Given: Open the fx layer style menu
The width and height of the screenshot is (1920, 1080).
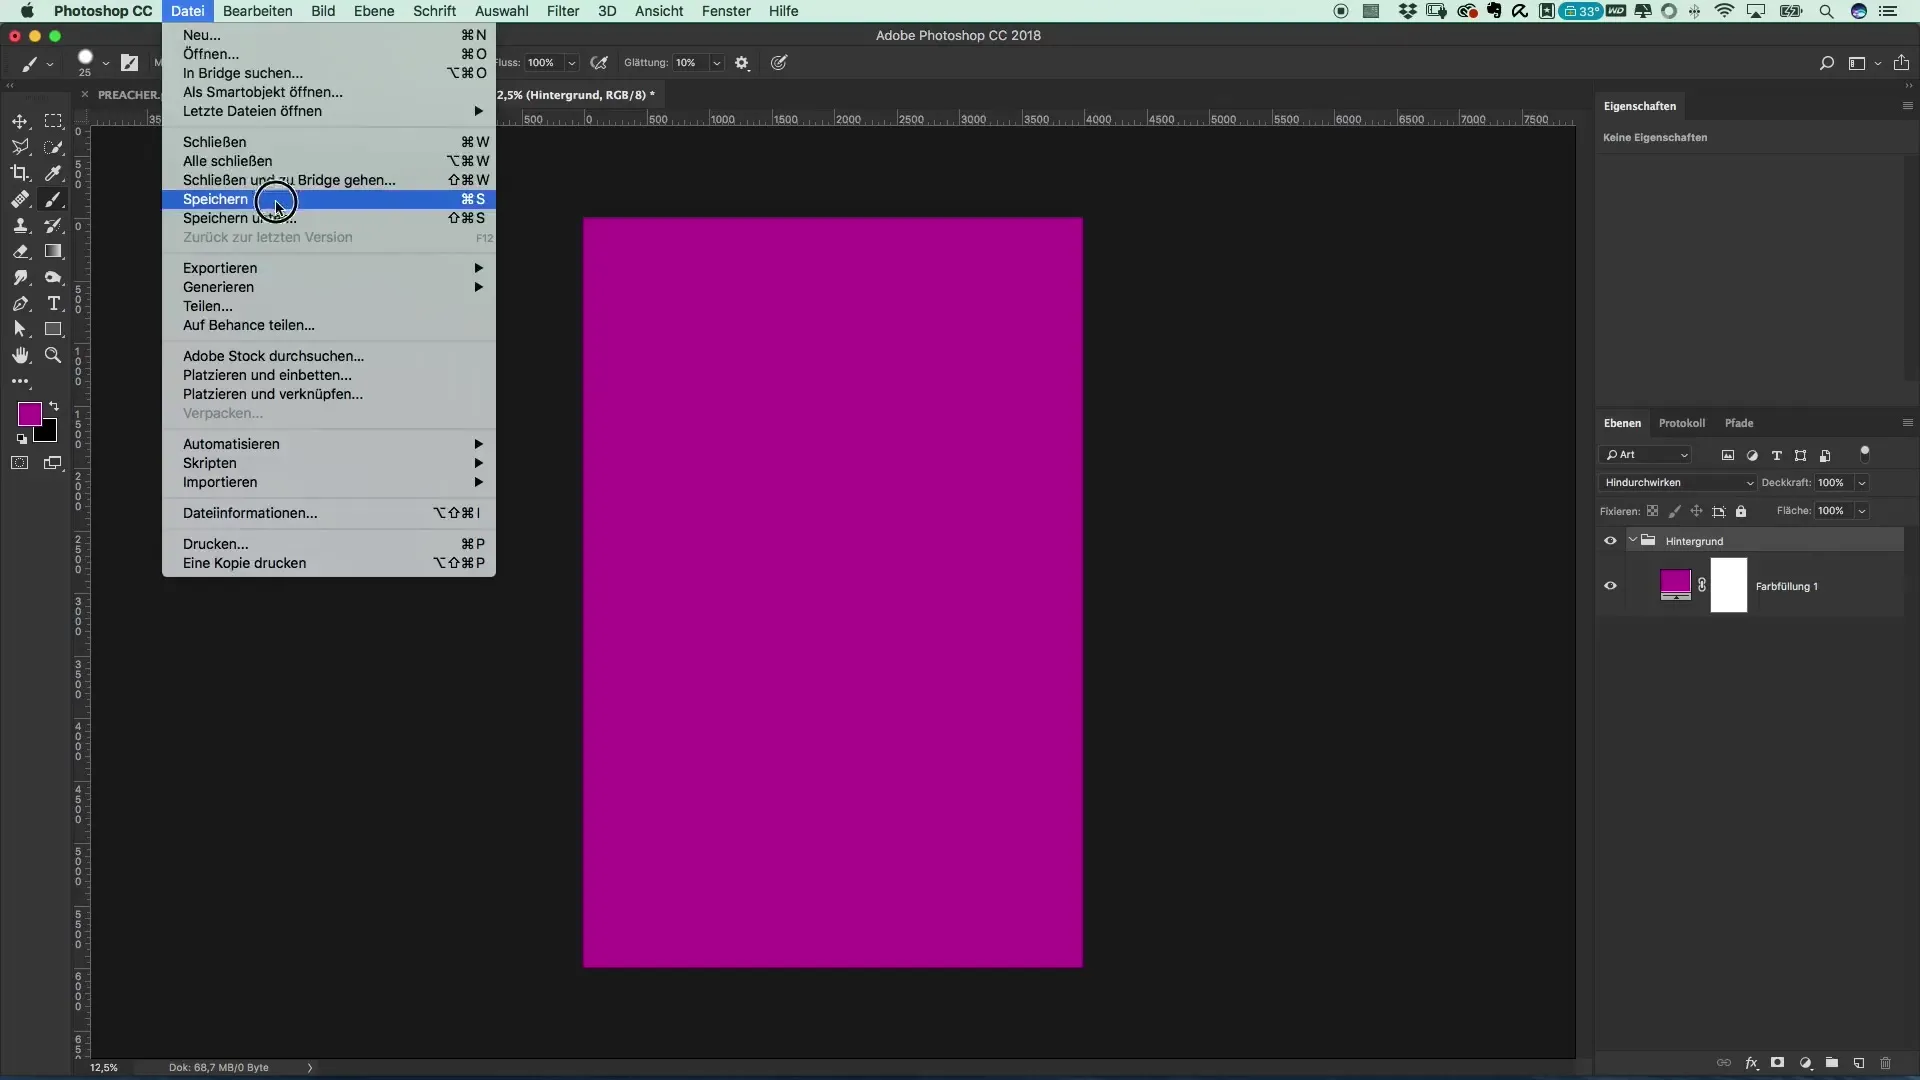Looking at the screenshot, I should 1752,1063.
